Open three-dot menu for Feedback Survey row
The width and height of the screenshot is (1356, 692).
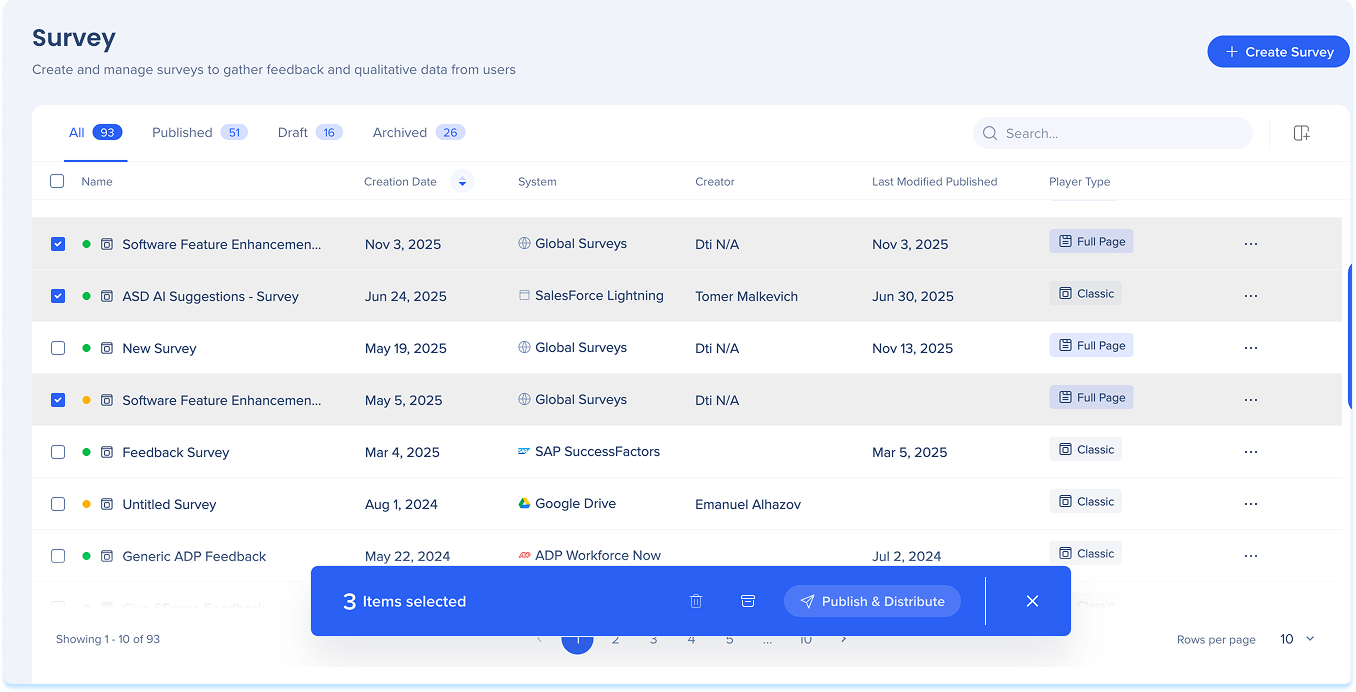tap(1250, 452)
